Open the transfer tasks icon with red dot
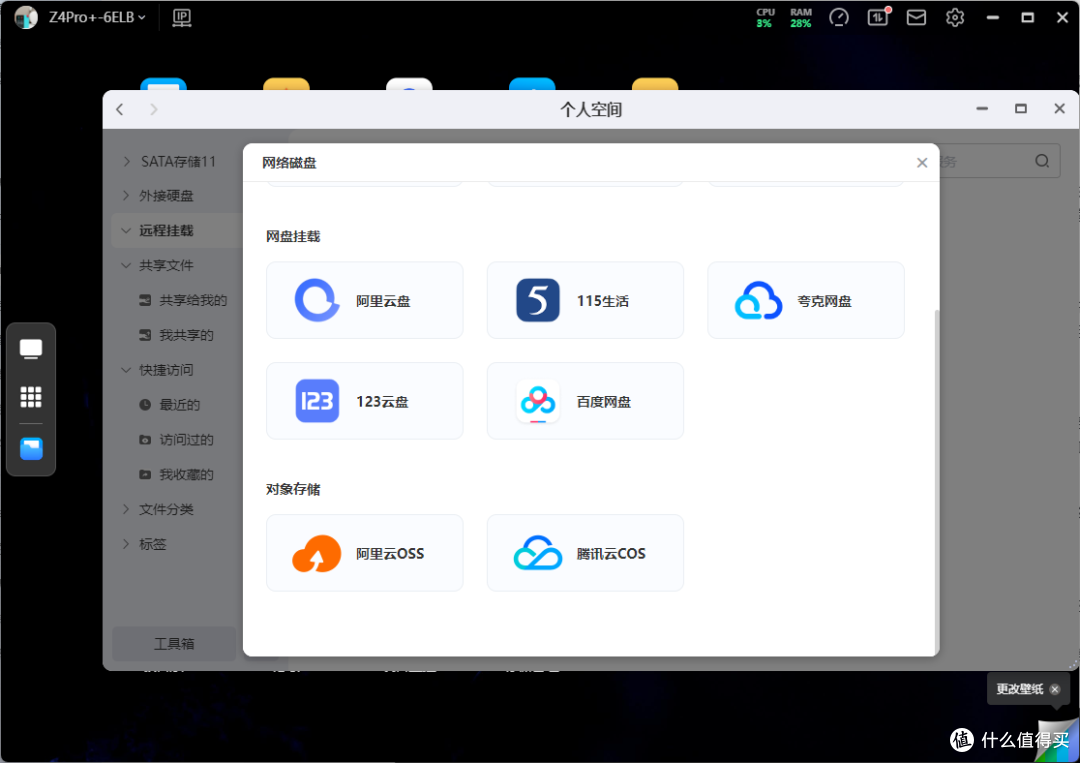 click(878, 17)
